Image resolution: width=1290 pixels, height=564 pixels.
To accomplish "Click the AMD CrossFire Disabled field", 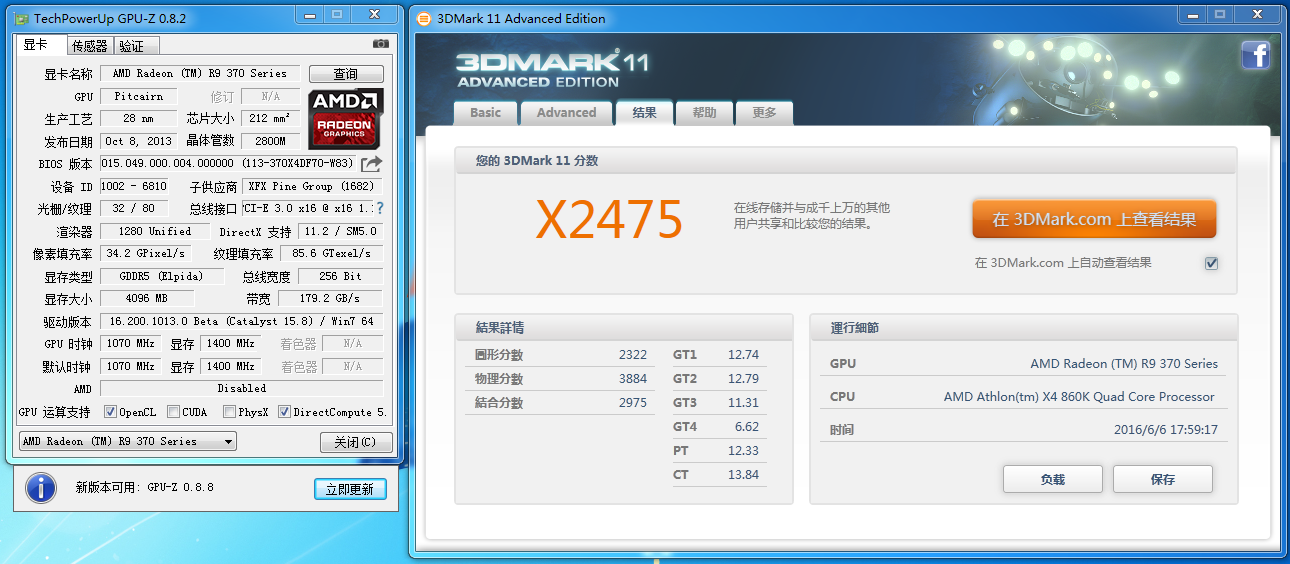I will click(241, 389).
